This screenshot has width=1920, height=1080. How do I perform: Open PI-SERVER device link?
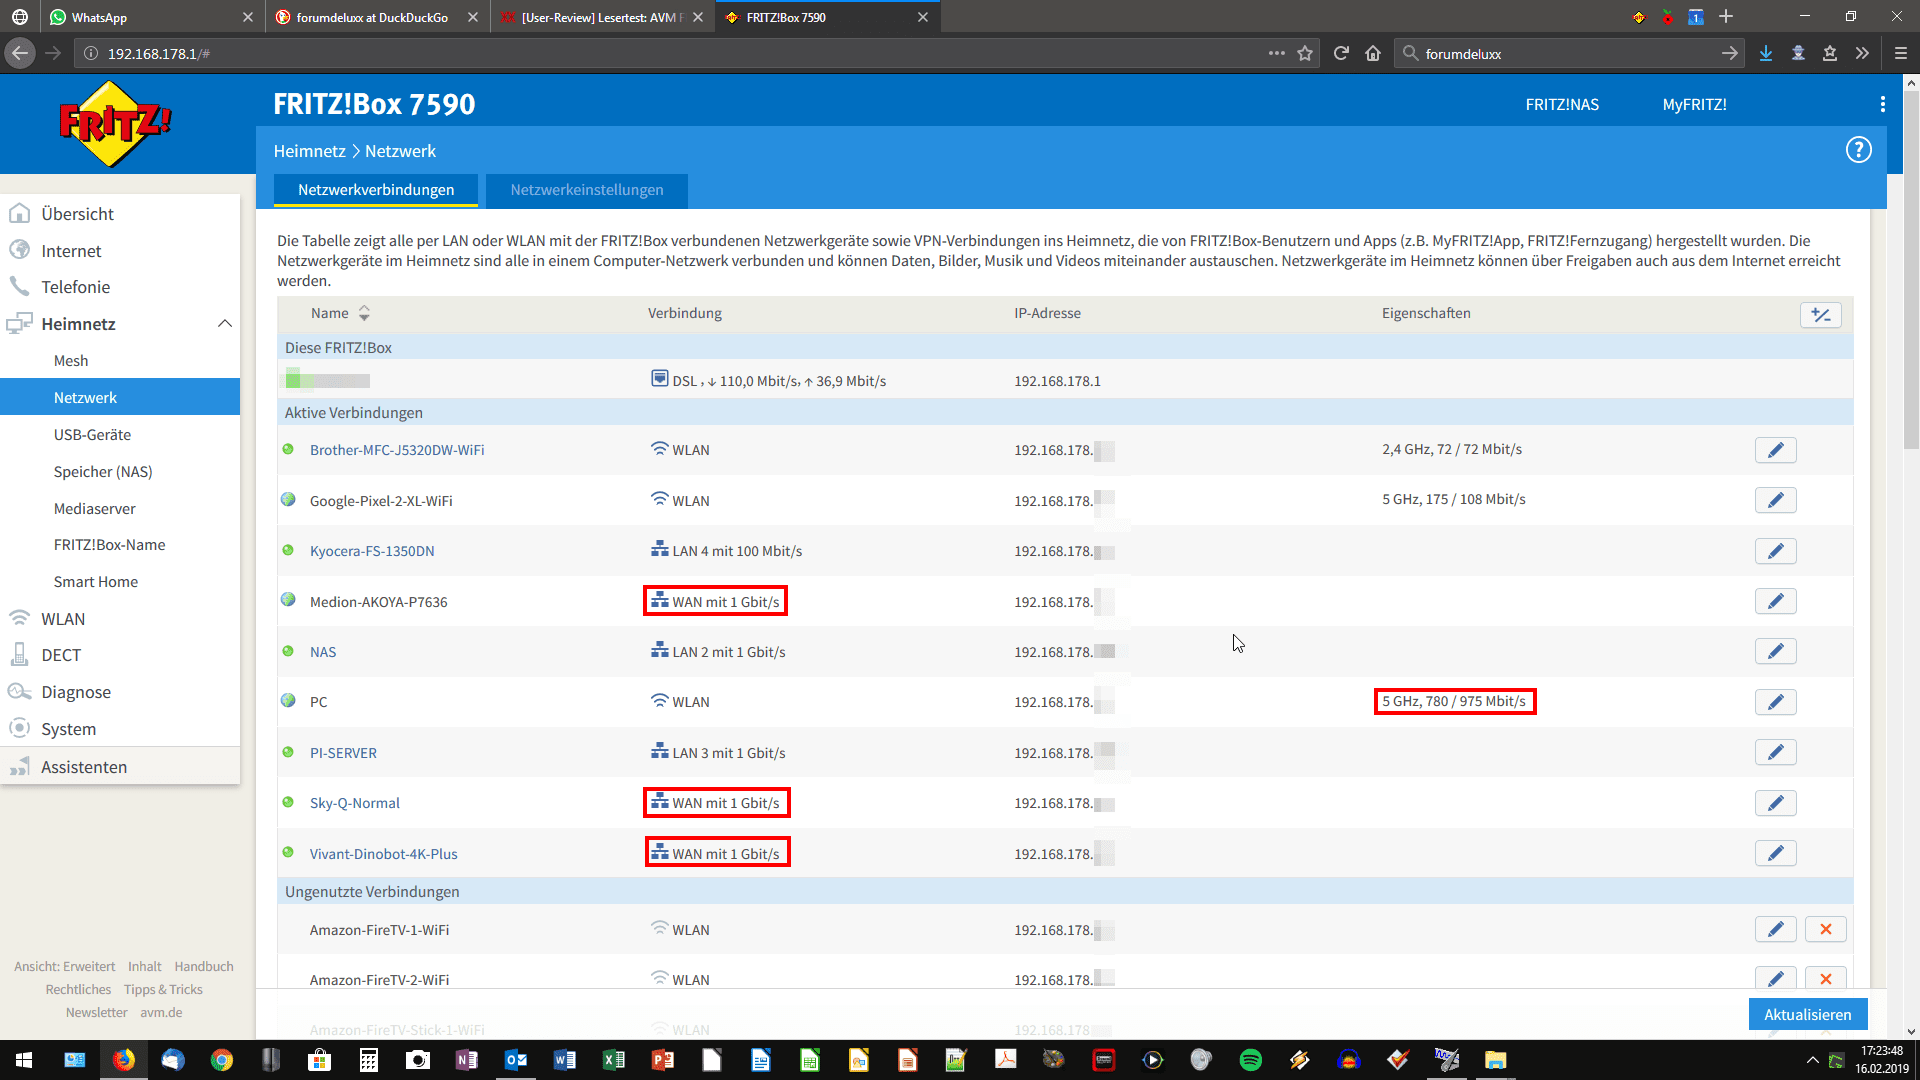[343, 753]
